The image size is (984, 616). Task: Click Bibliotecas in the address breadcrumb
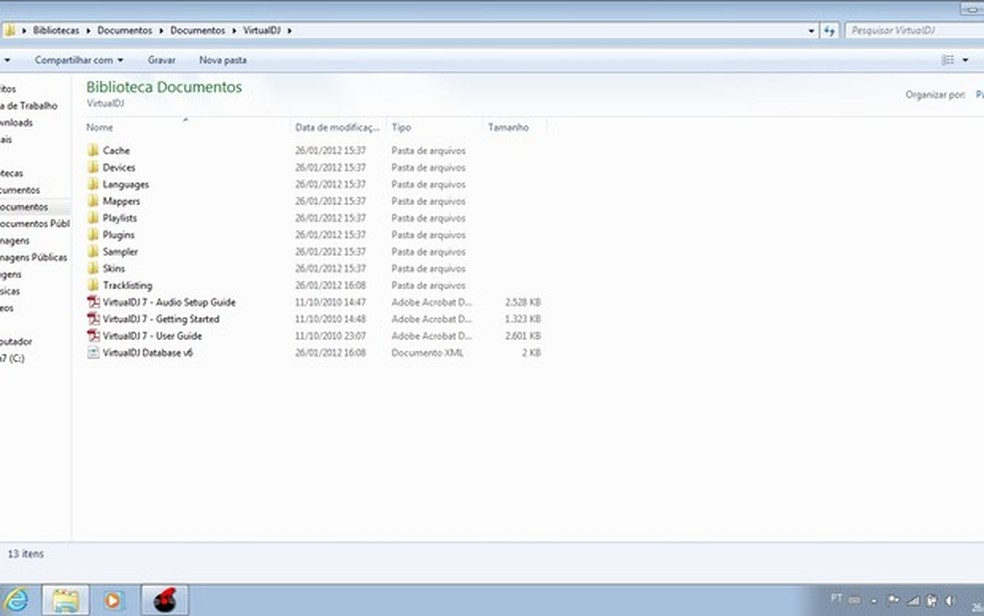pos(56,30)
